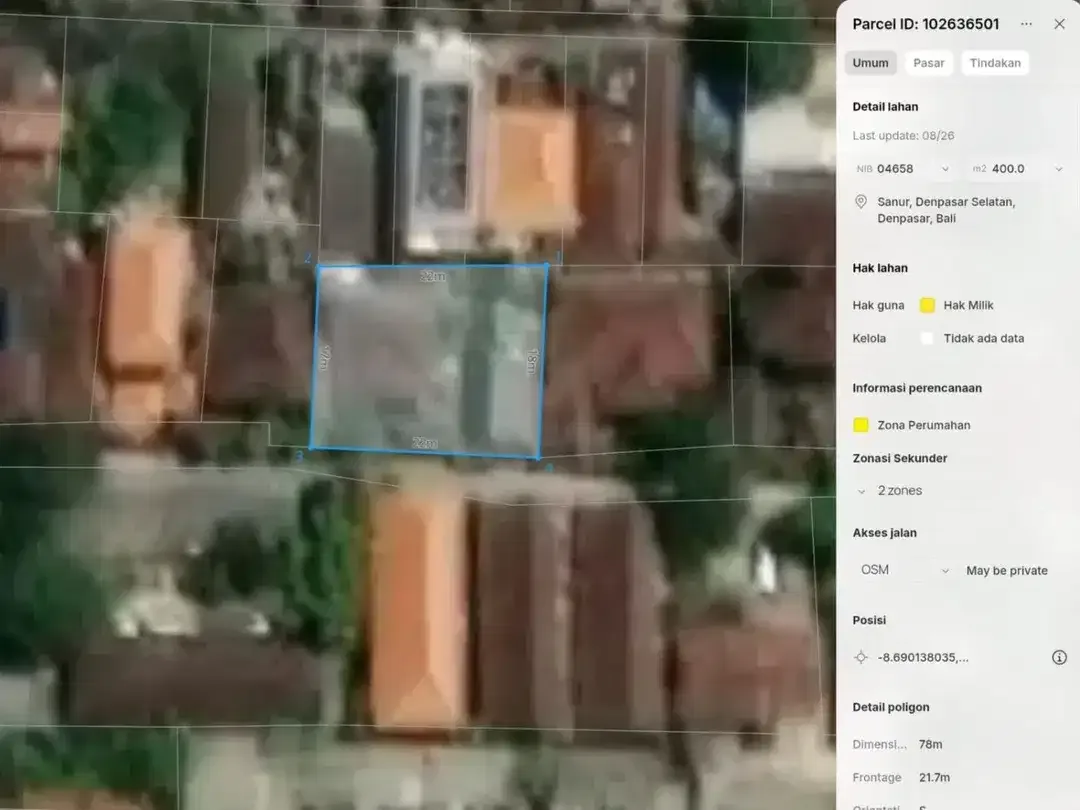Close the Parcel ID panel

pos(1059,24)
